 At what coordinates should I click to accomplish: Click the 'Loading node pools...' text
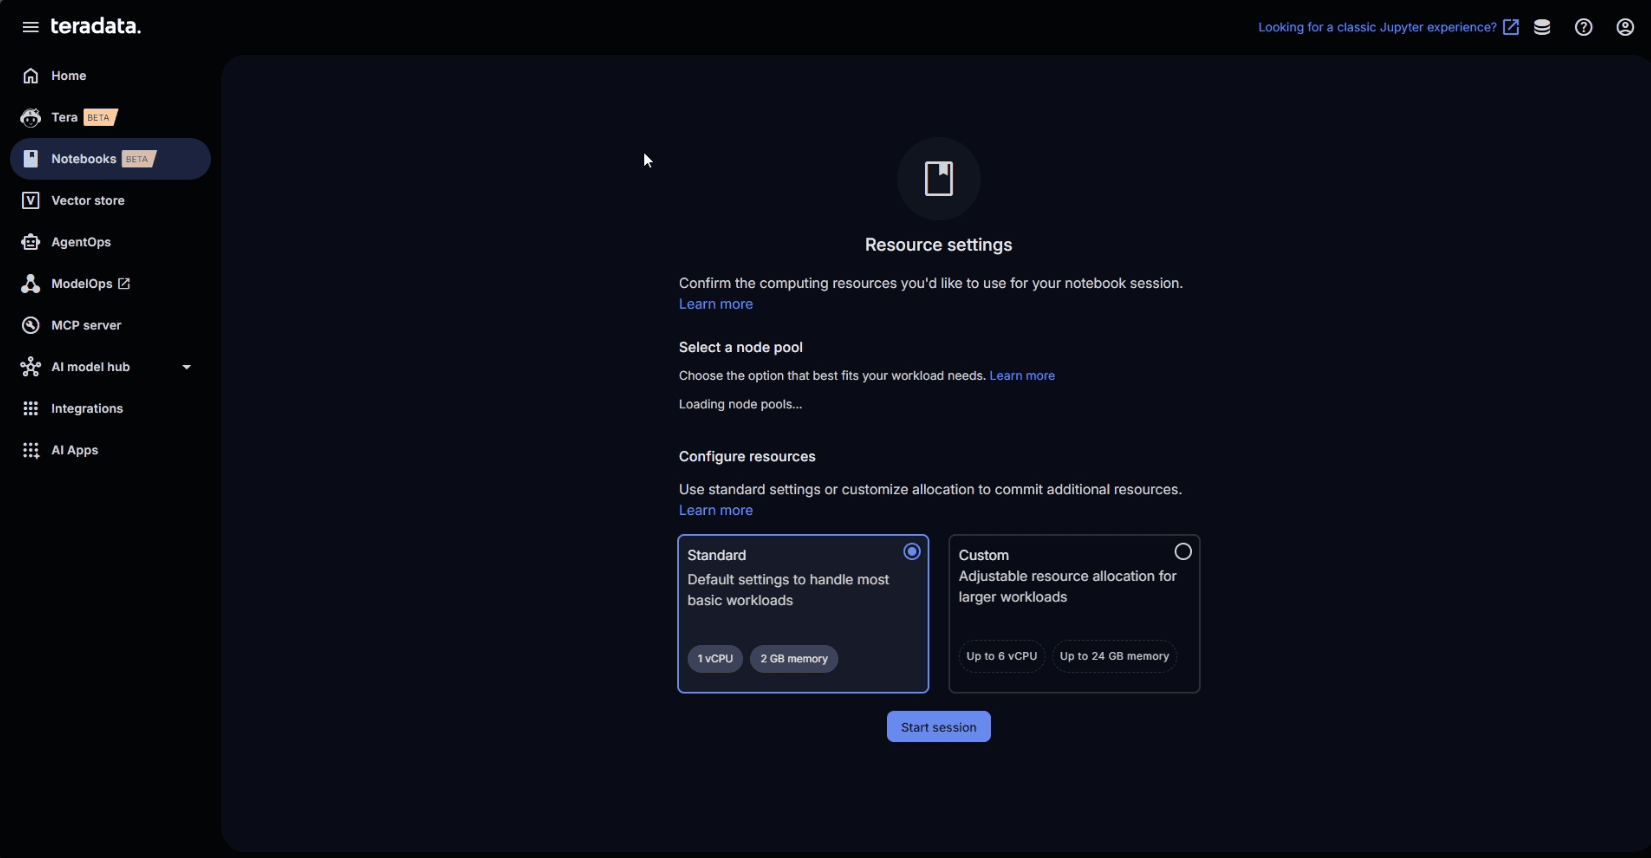741,404
